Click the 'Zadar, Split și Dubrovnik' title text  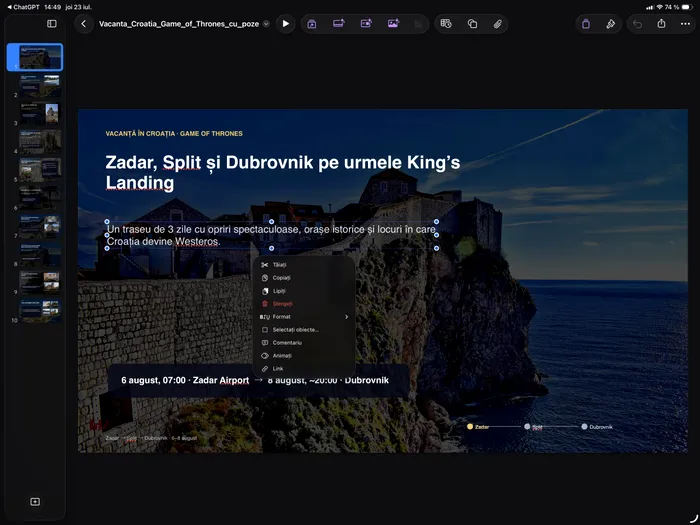[283, 172]
